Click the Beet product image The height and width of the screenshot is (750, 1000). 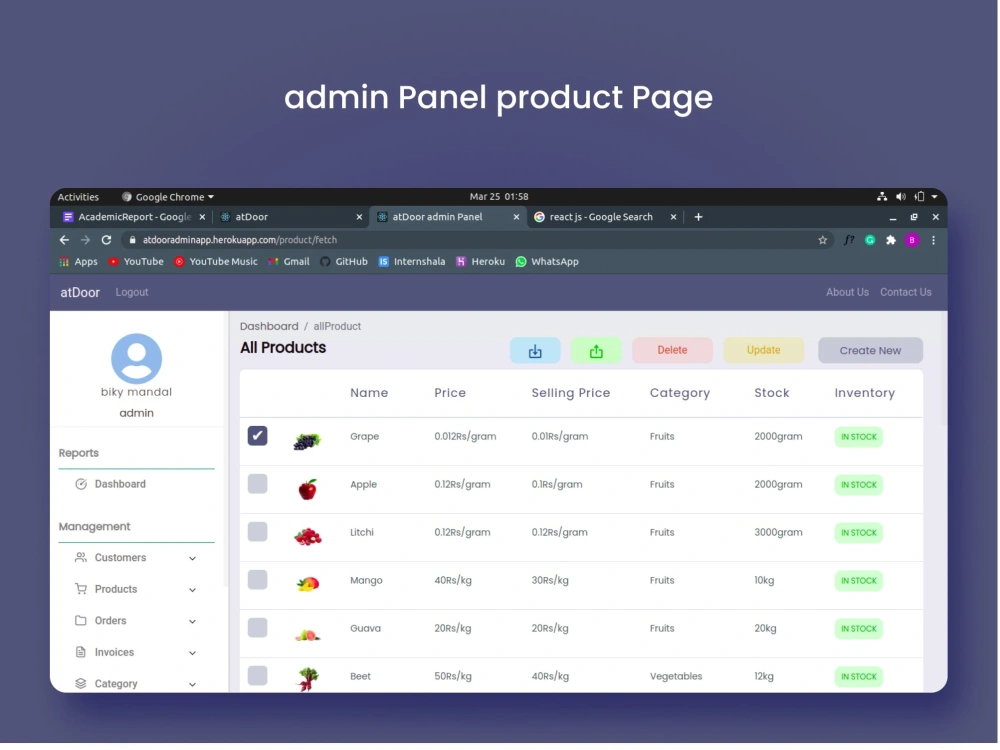point(308,679)
